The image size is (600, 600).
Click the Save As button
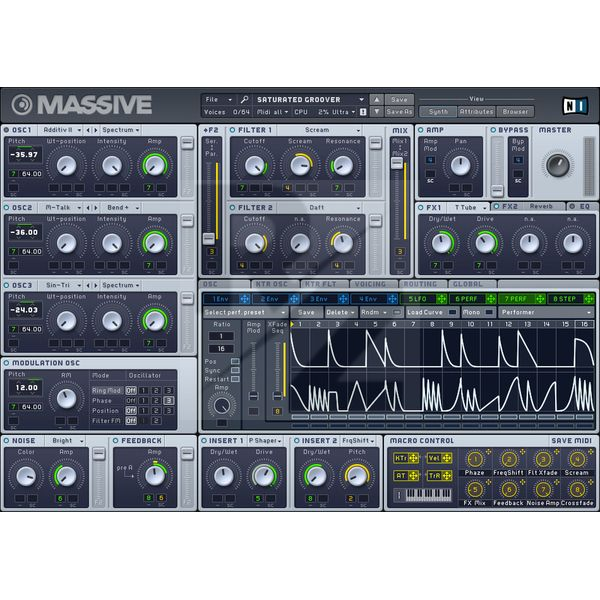[399, 112]
